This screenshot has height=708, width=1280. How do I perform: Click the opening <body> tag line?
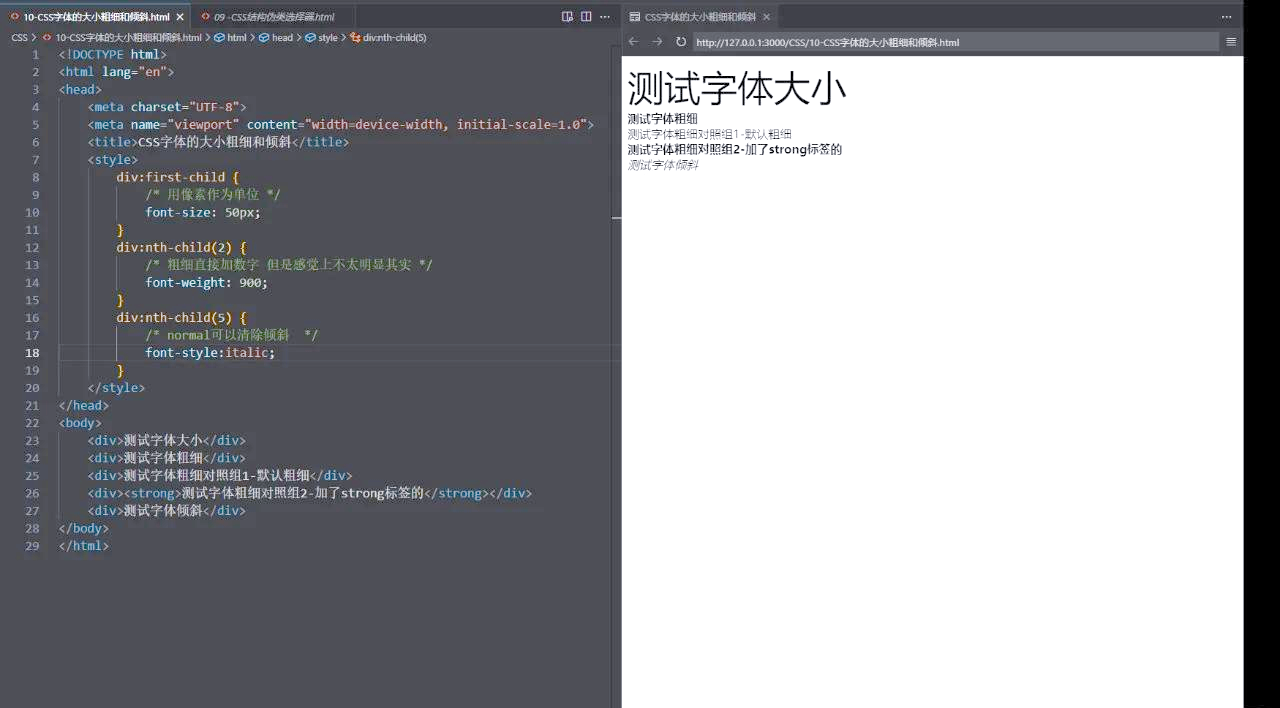(x=80, y=423)
